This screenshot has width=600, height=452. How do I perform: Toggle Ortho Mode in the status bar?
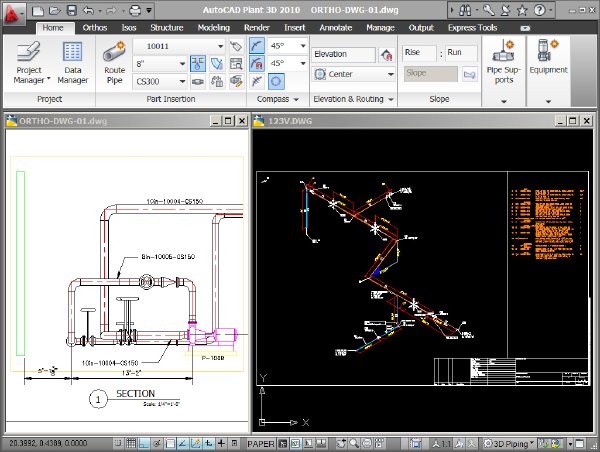[x=144, y=444]
